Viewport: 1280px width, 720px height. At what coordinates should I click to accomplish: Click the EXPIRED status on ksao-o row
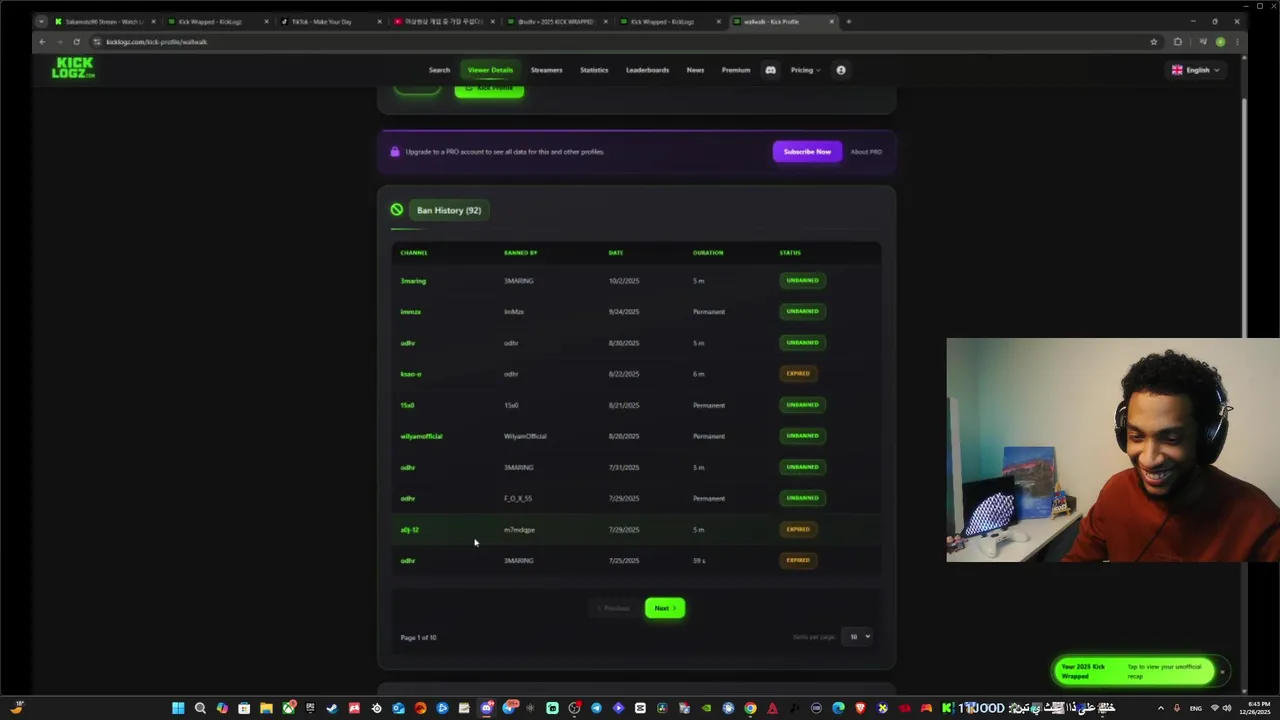tap(798, 374)
